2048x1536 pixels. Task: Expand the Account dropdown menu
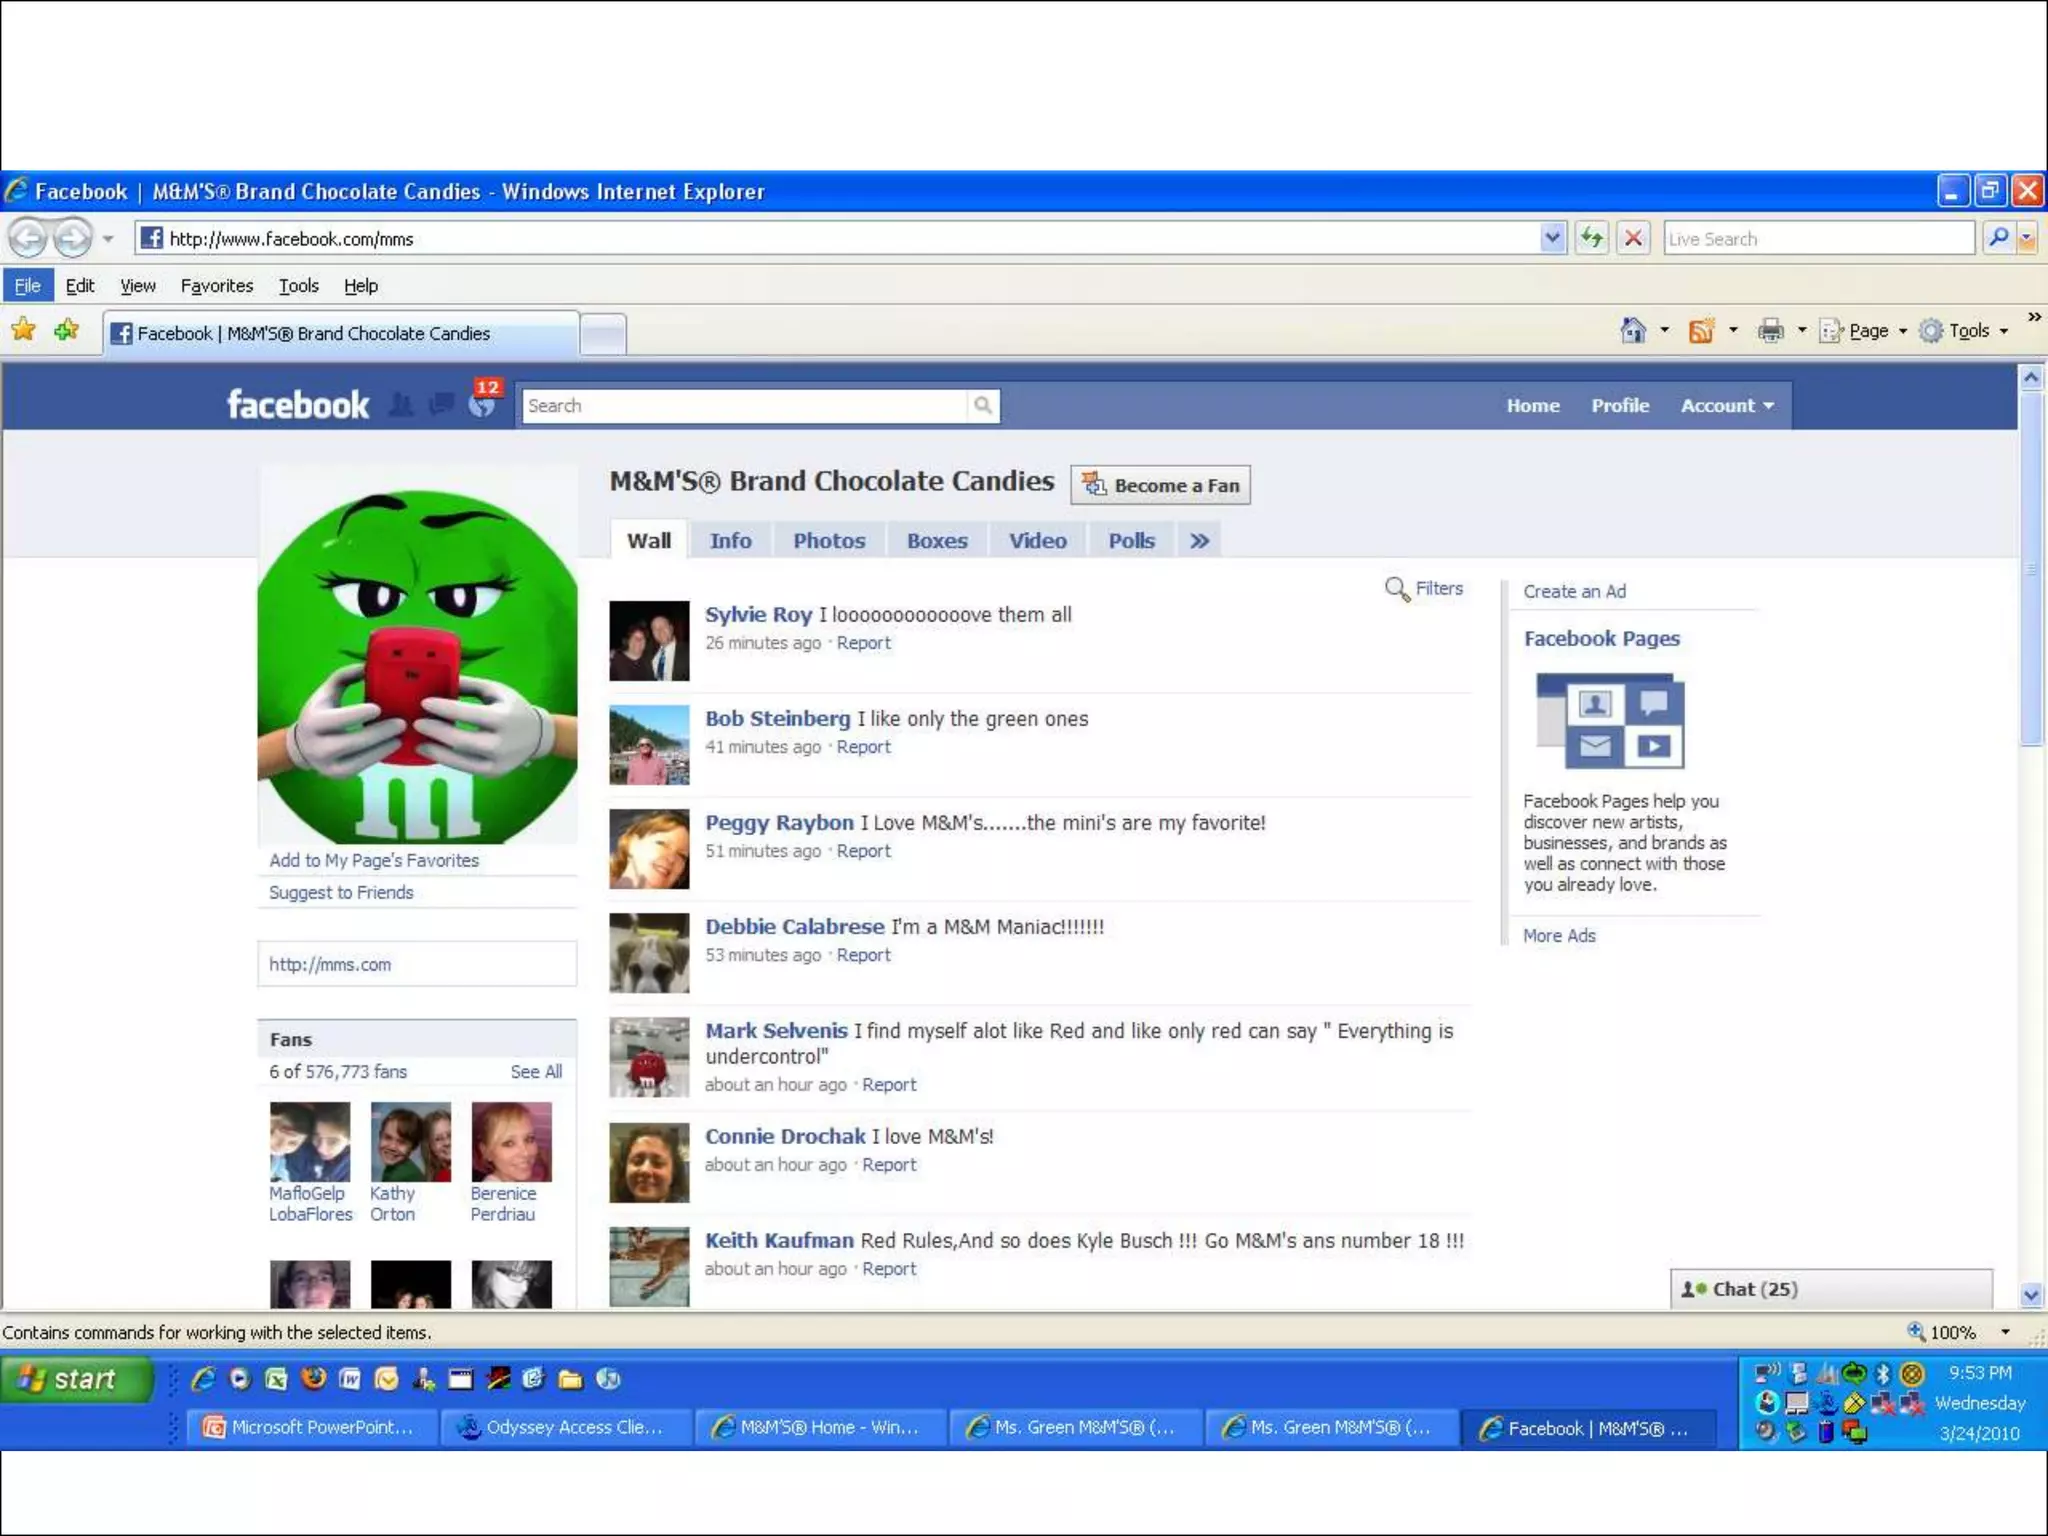point(1727,405)
